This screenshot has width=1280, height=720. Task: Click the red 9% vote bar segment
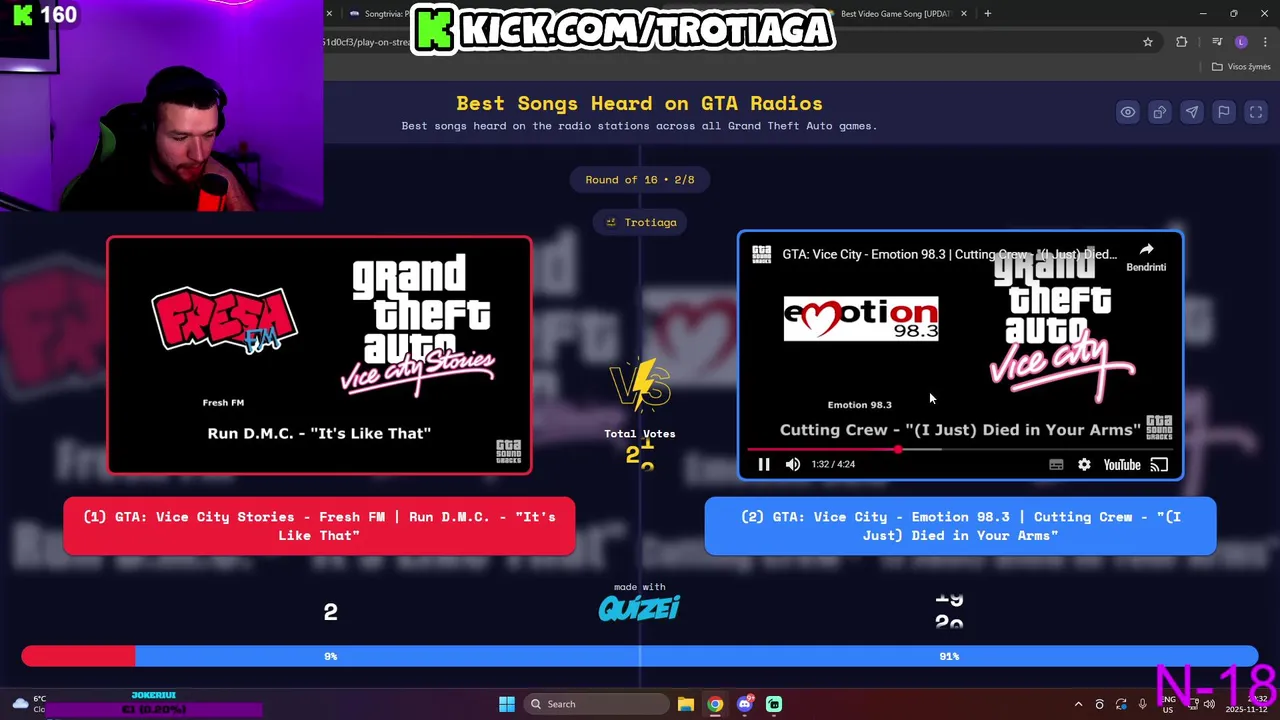click(x=78, y=656)
